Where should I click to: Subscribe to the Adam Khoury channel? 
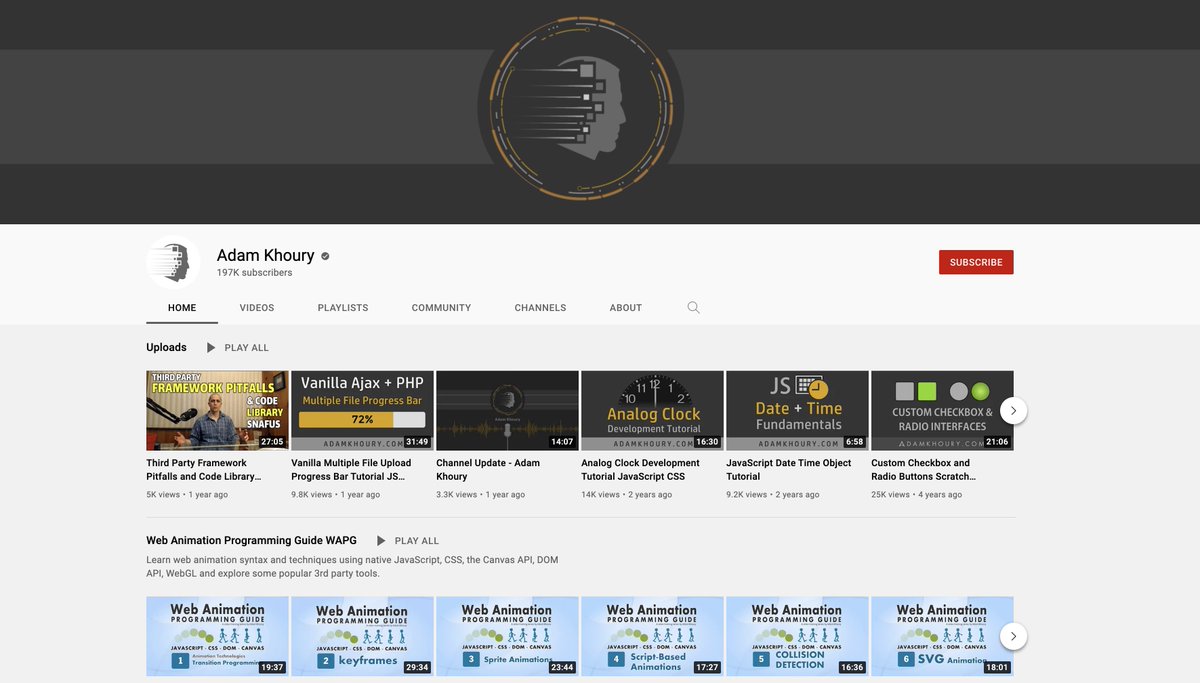click(976, 262)
